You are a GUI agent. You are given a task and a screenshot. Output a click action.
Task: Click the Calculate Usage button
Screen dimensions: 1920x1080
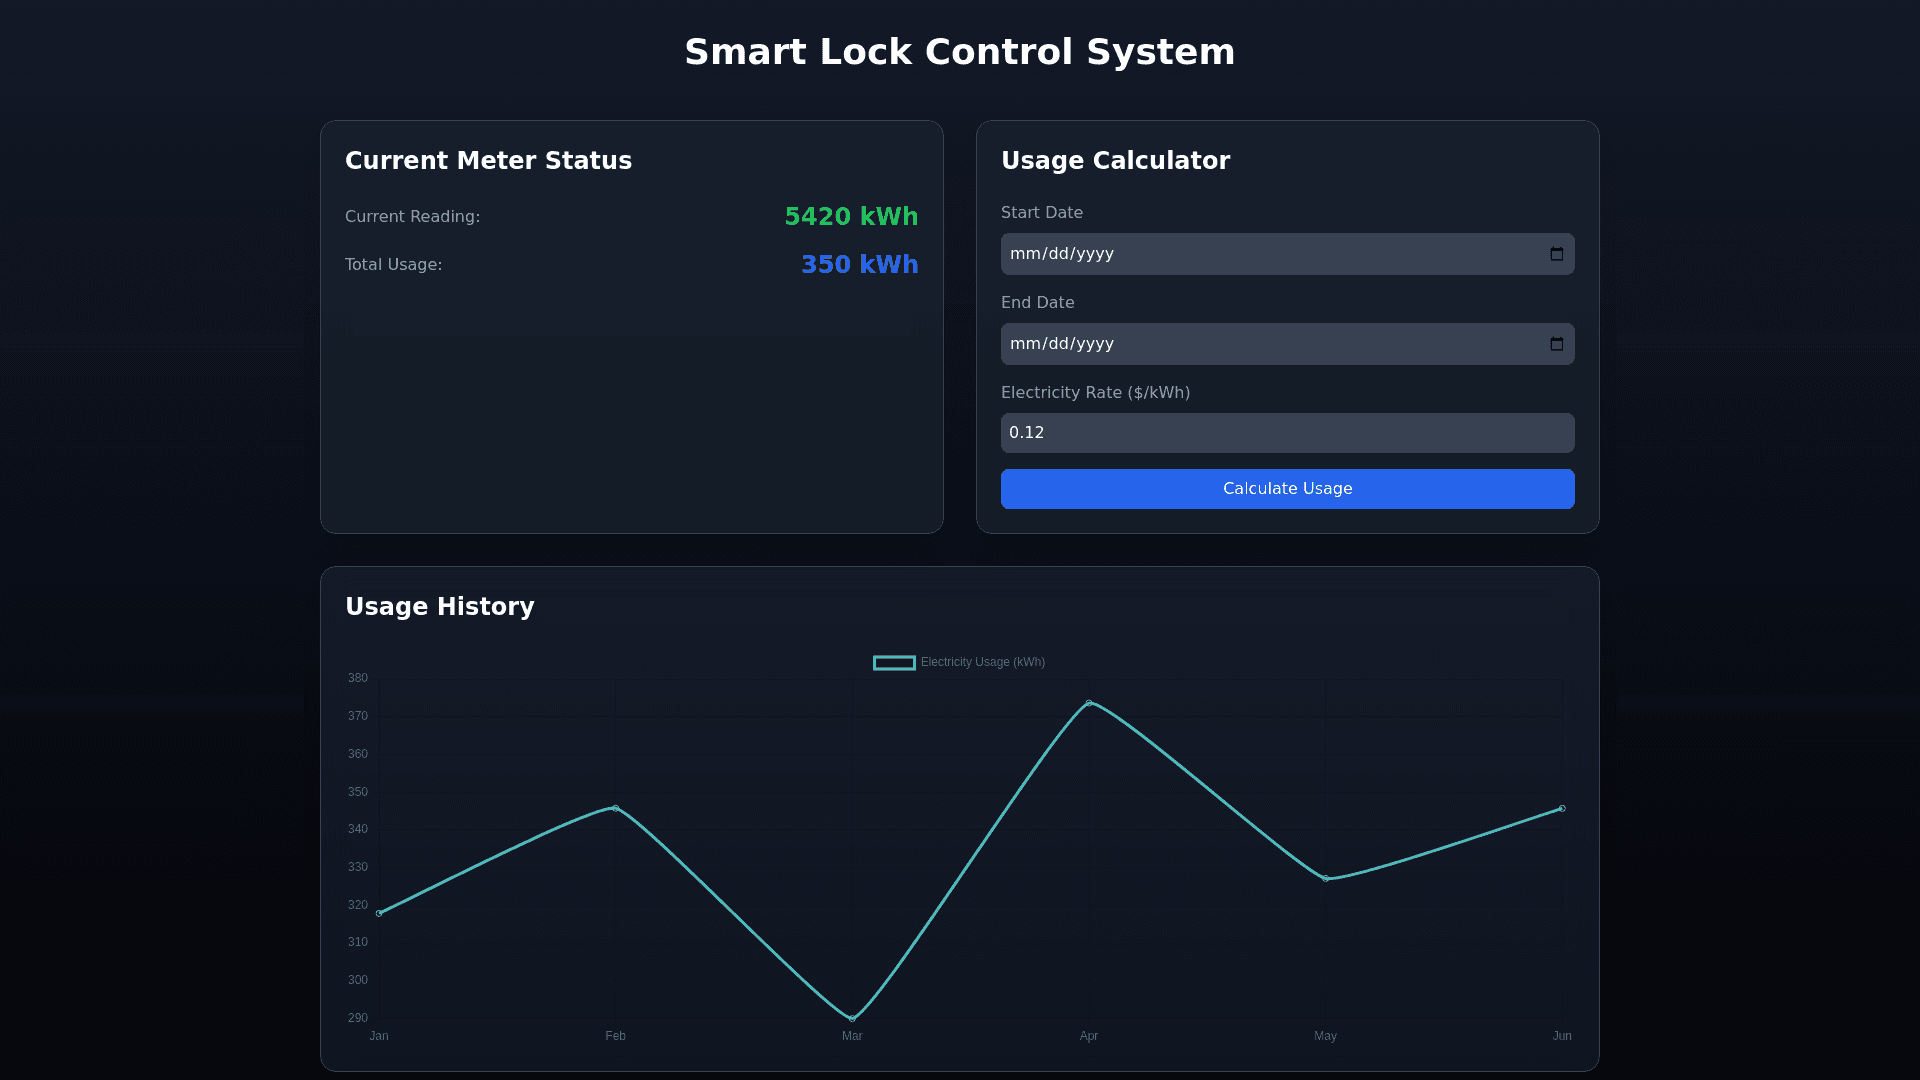click(x=1287, y=489)
